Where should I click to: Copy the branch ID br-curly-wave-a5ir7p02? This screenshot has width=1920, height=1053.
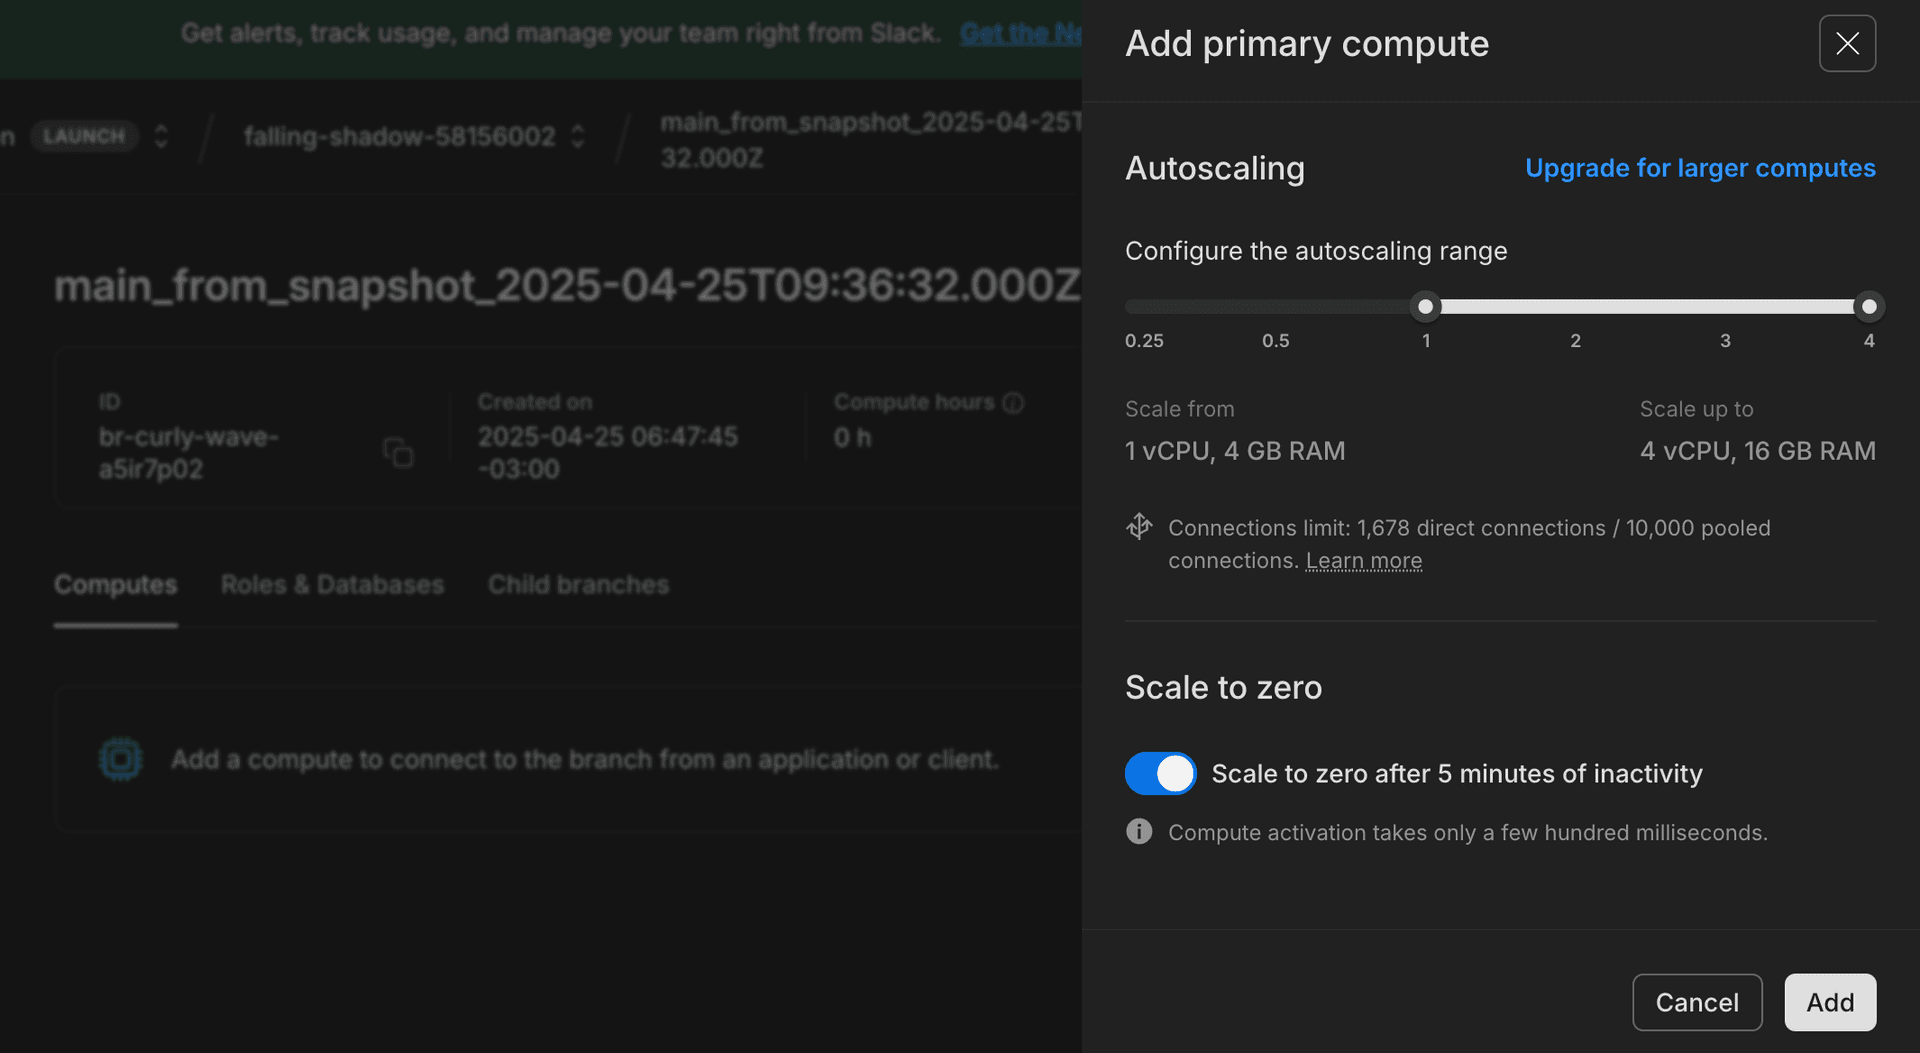[x=399, y=453]
